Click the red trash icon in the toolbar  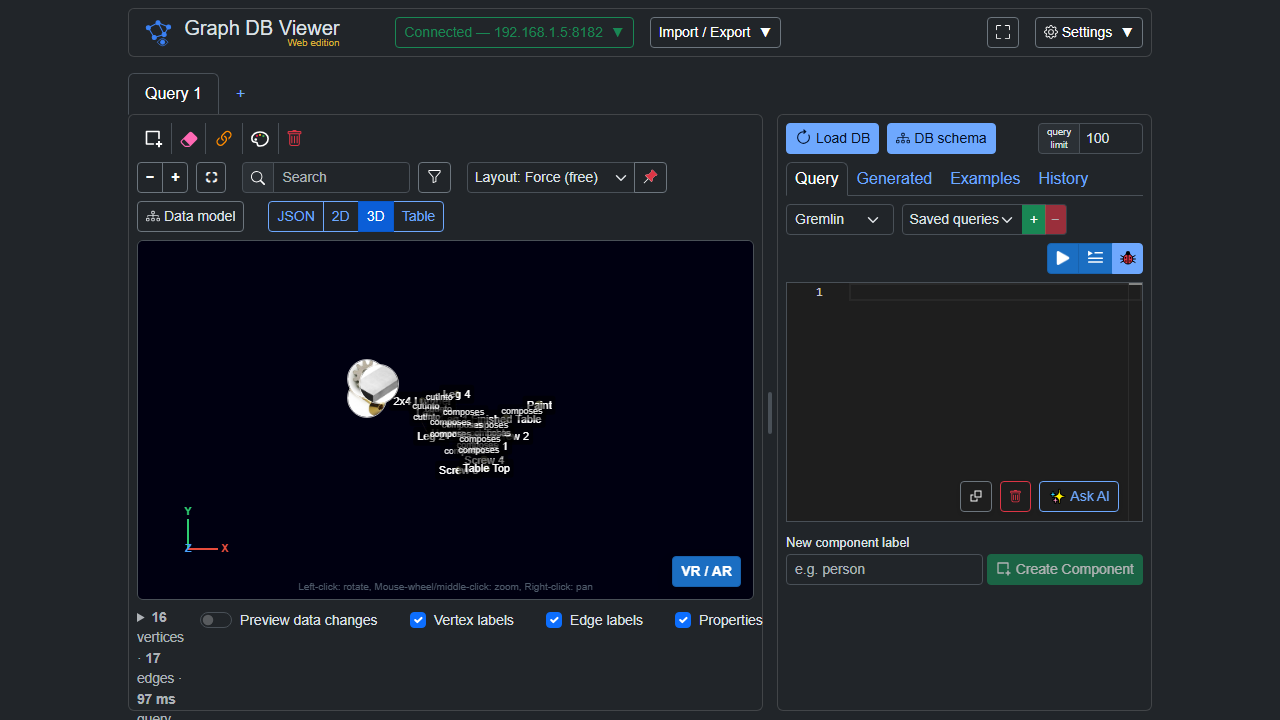tap(295, 139)
